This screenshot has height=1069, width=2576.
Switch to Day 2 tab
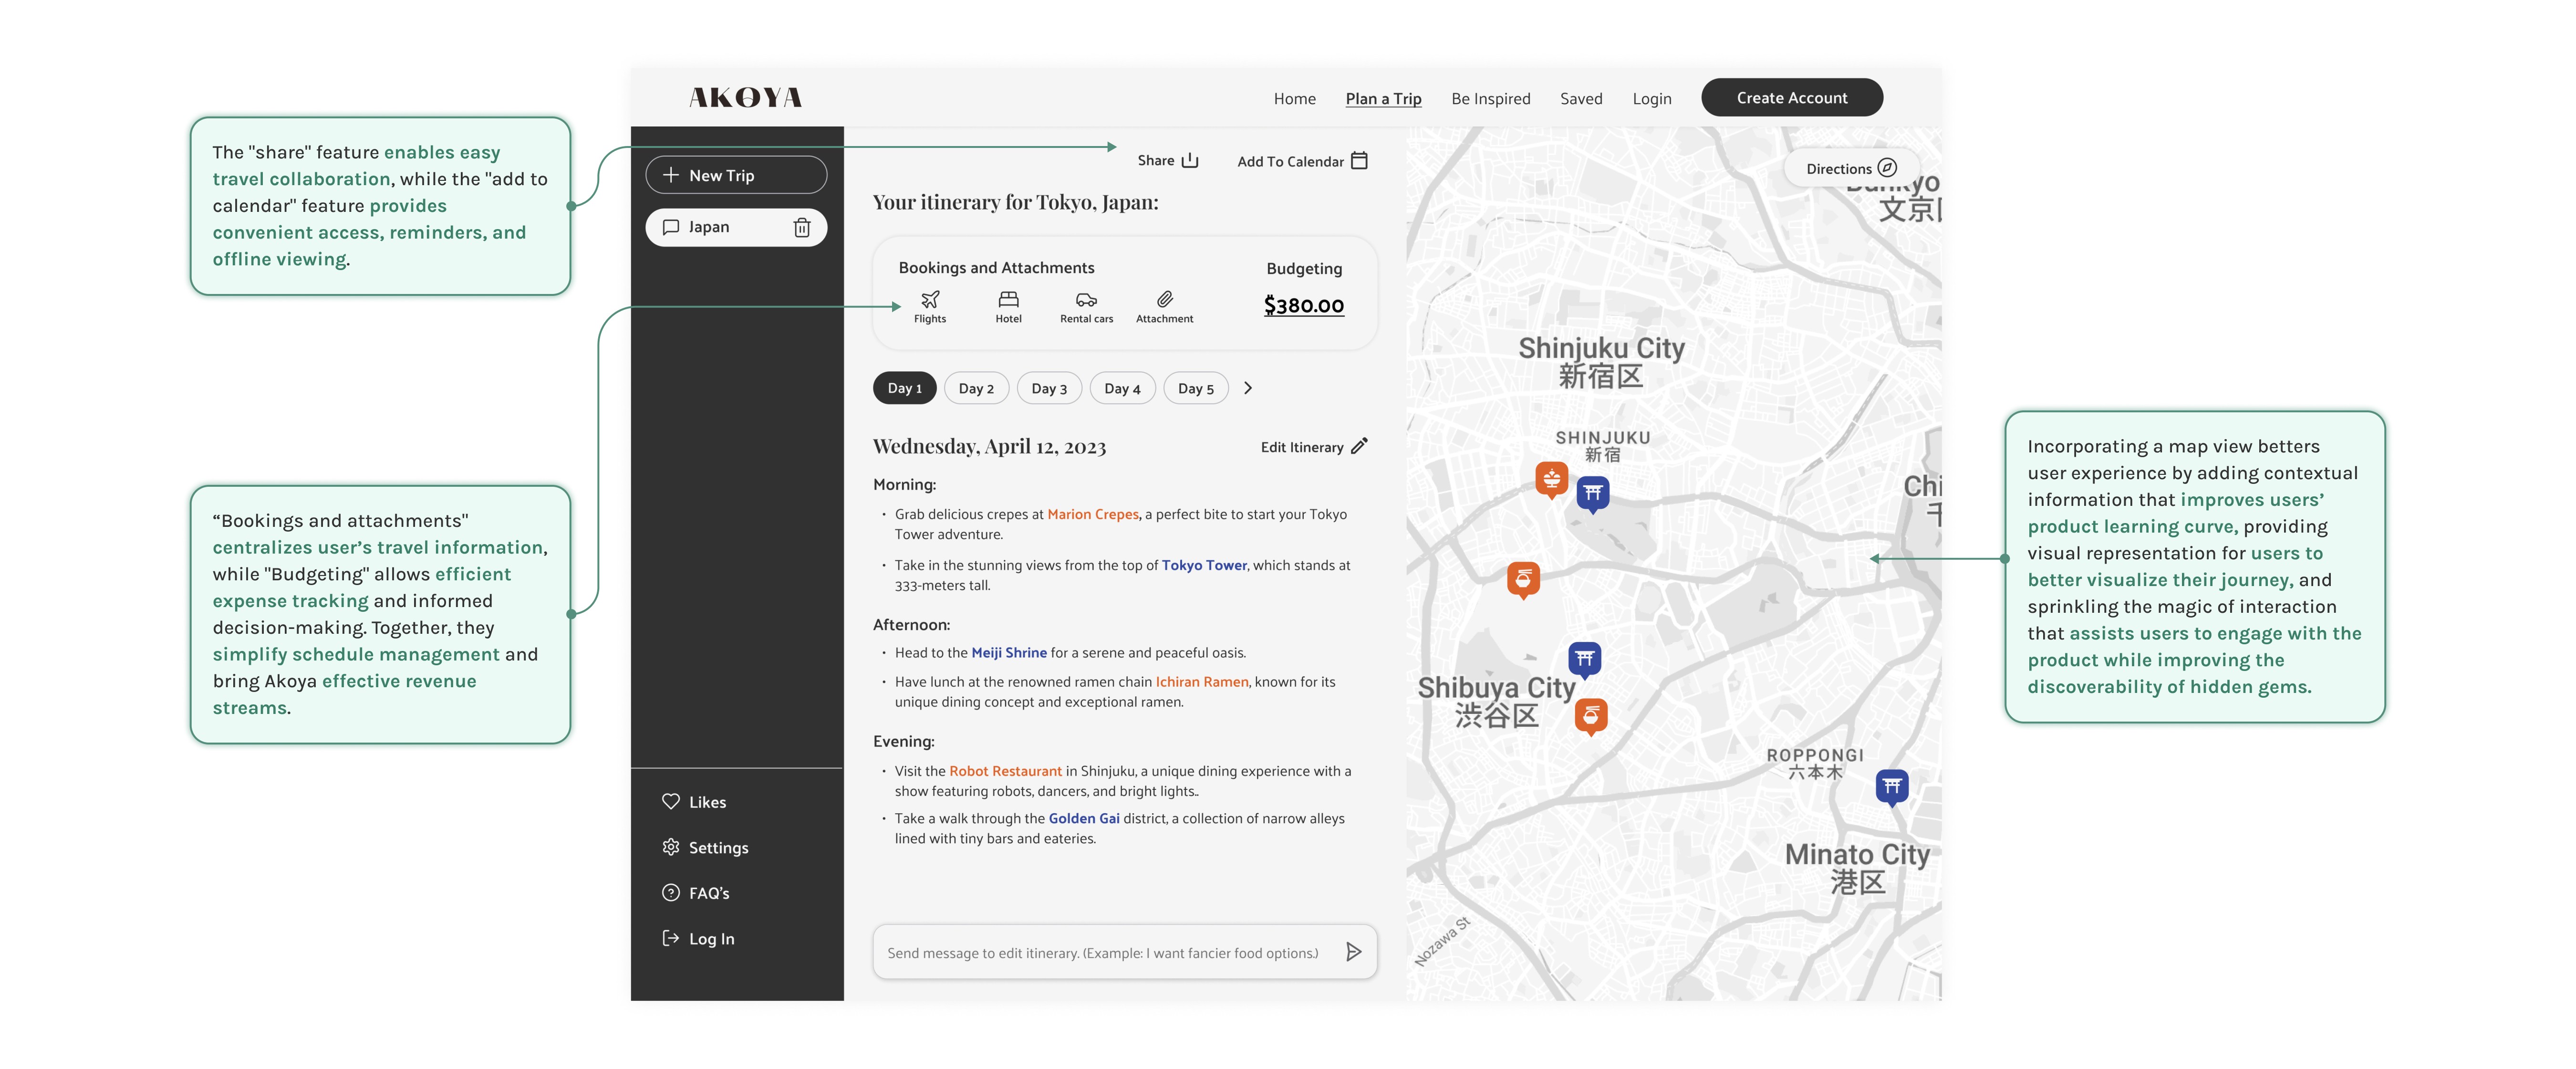click(x=976, y=388)
